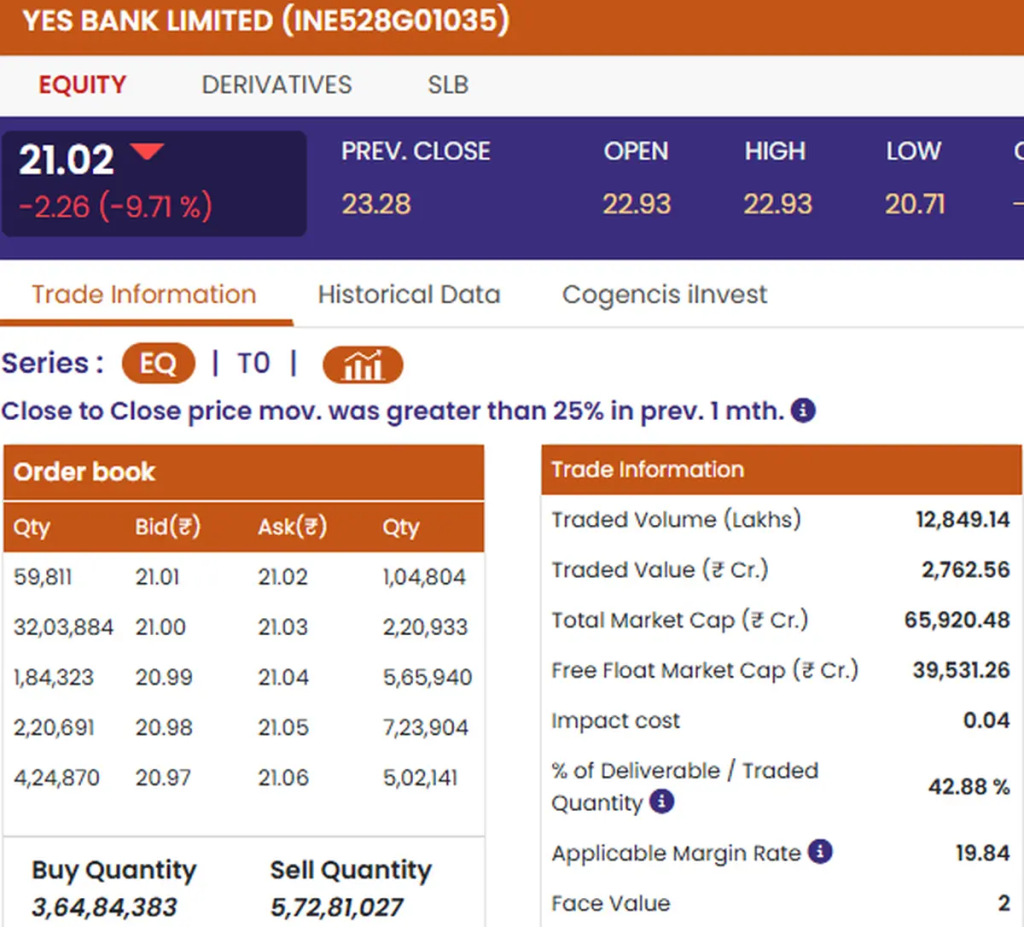Click the Low value 20.71
1024x927 pixels.
915,204
